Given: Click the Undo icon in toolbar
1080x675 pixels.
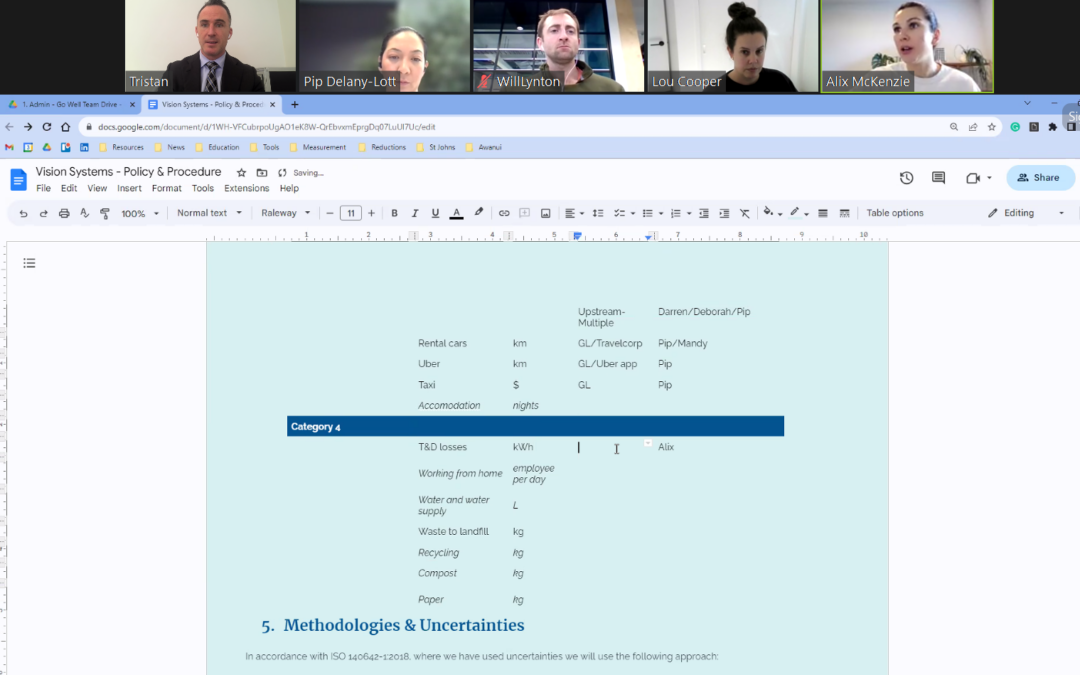Looking at the screenshot, I should pos(23,213).
